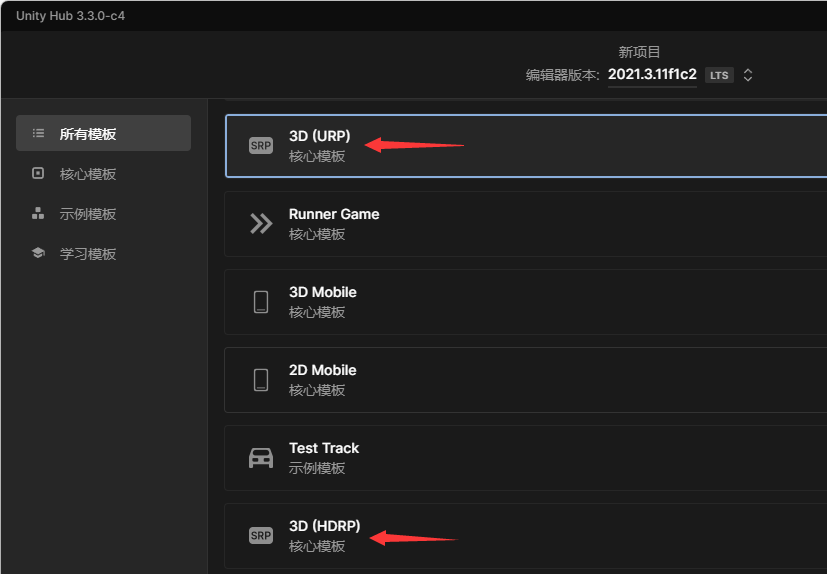Click the blocks icon next to 示例模板
Viewport: 827px width, 574px height.
[x=38, y=213]
